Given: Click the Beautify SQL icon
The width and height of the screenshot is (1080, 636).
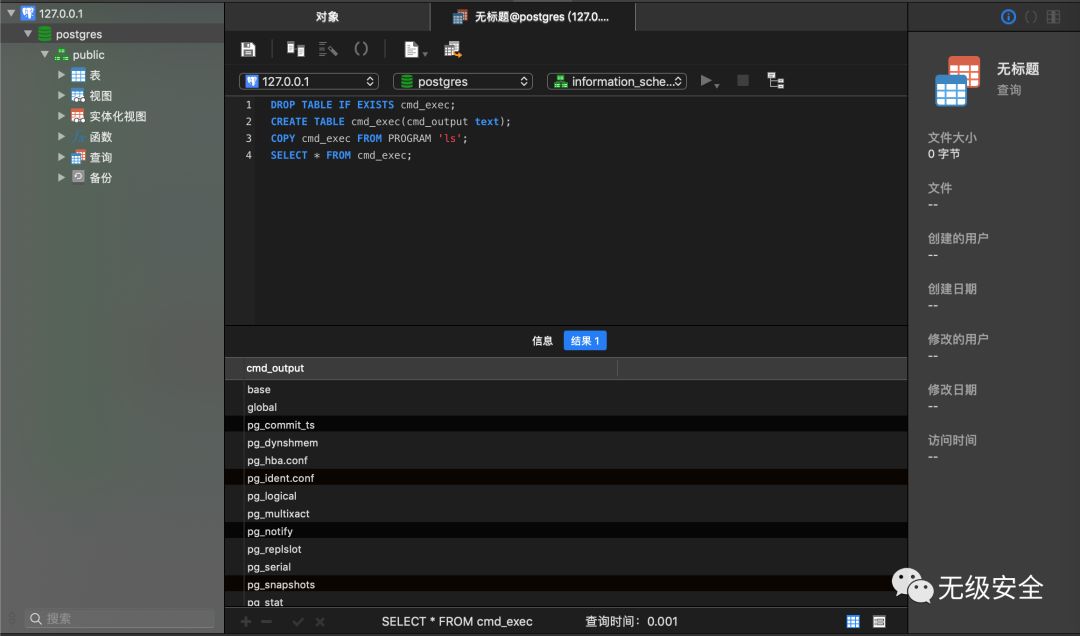Looking at the screenshot, I should click(x=328, y=49).
